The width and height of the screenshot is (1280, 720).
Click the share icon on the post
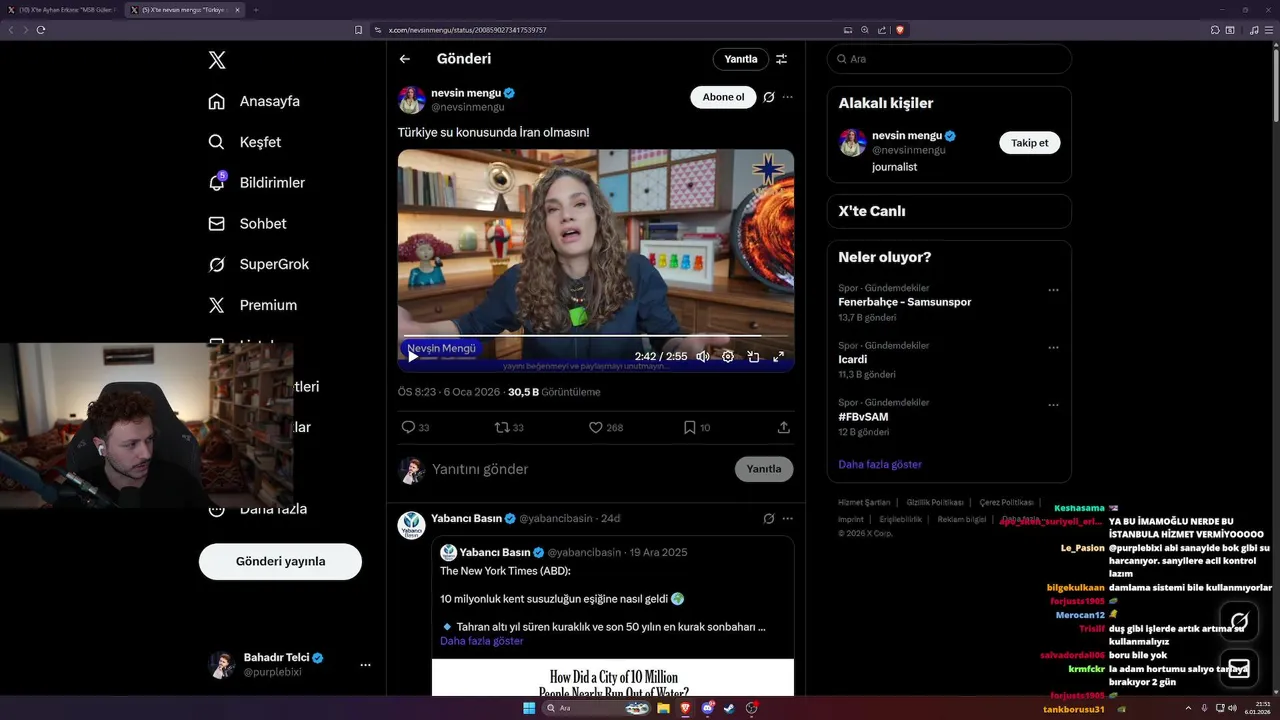784,427
